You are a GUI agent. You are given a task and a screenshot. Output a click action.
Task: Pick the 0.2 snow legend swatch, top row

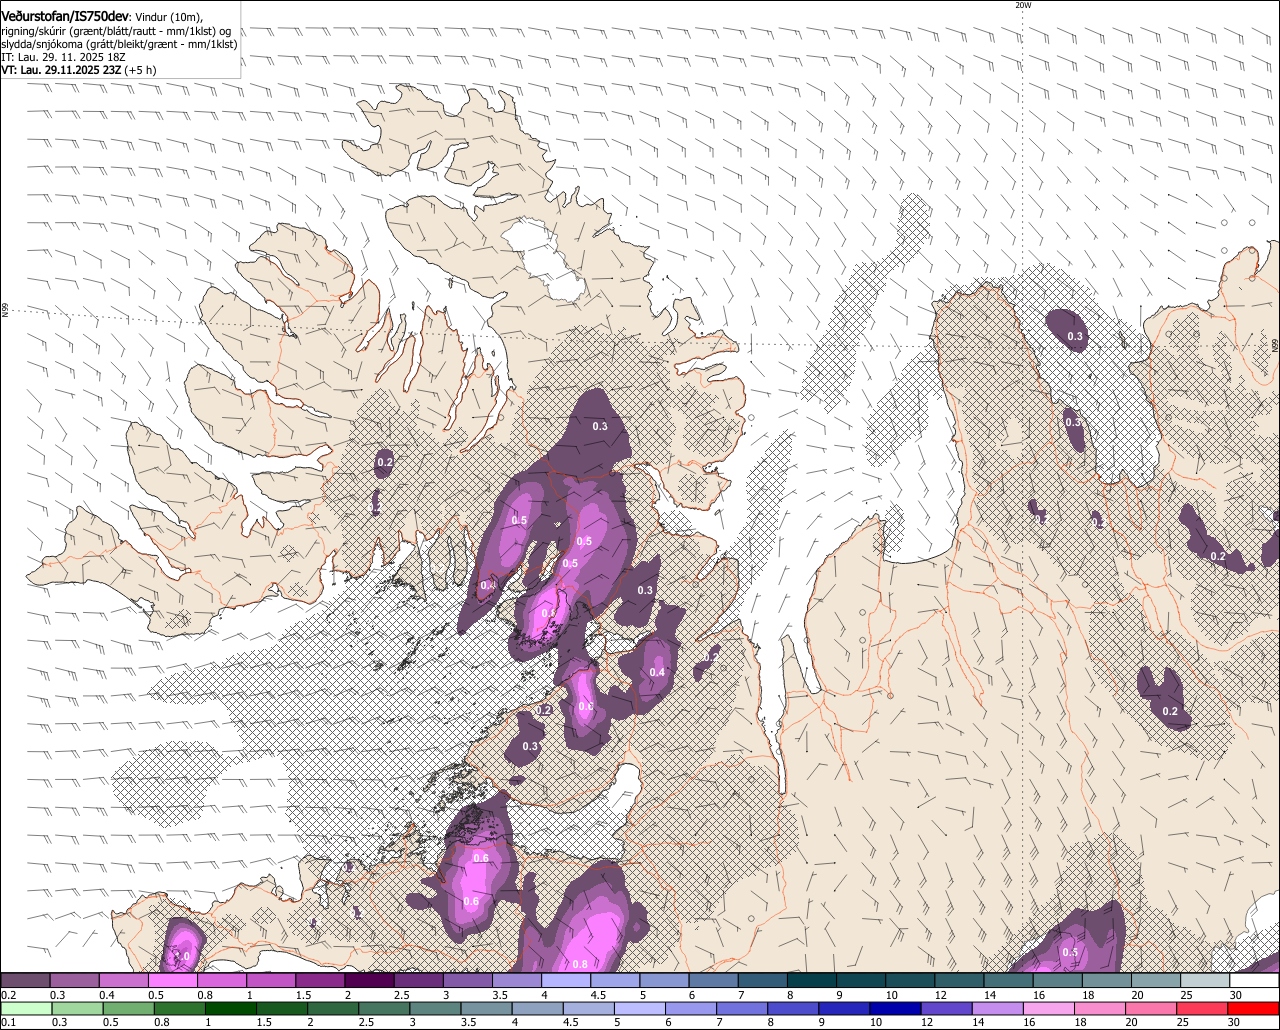coord(25,981)
